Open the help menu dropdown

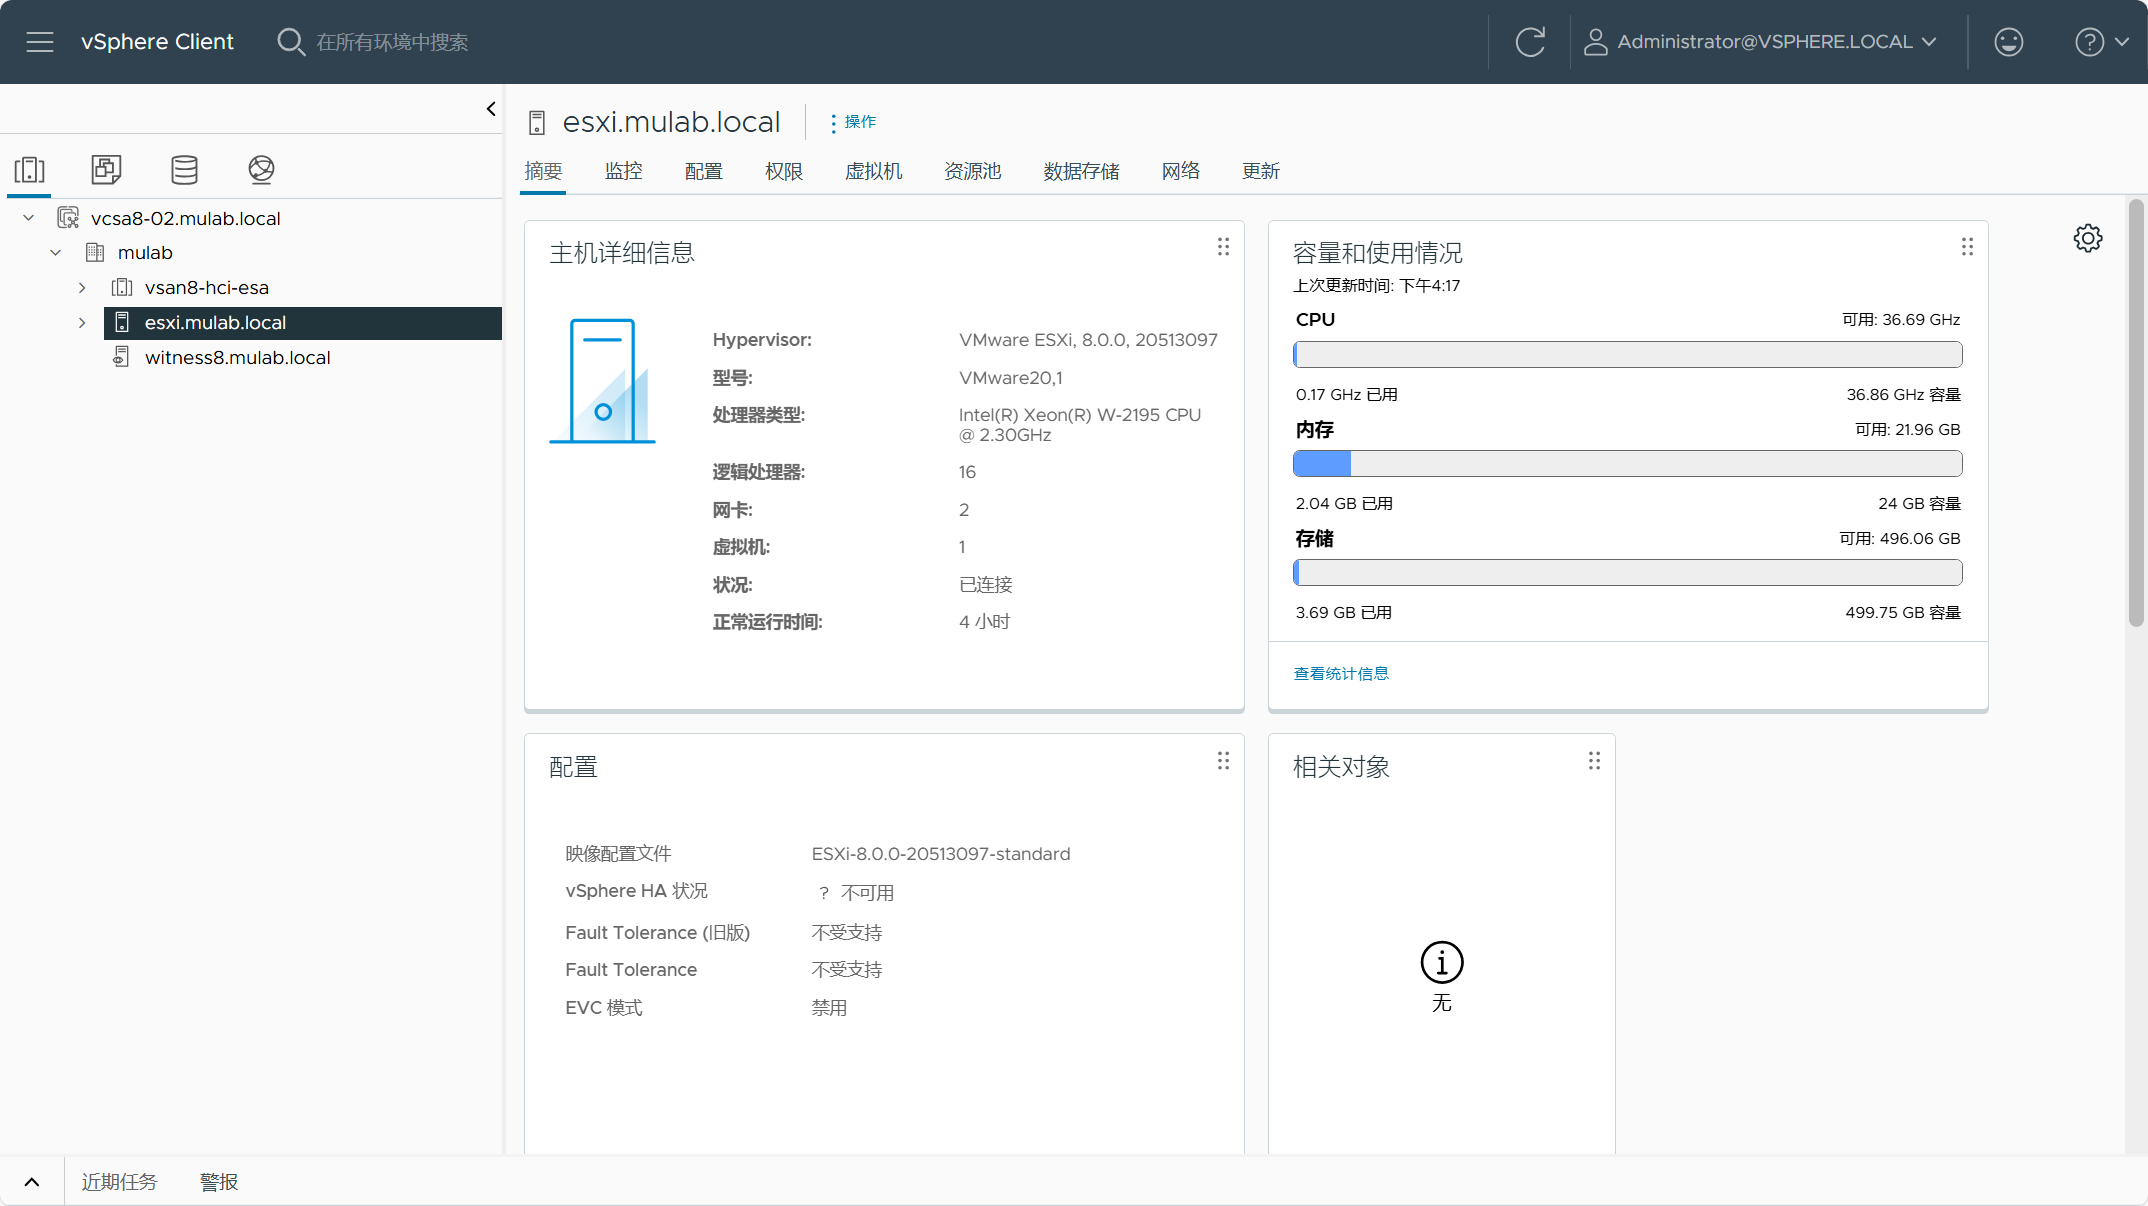pos(2102,42)
